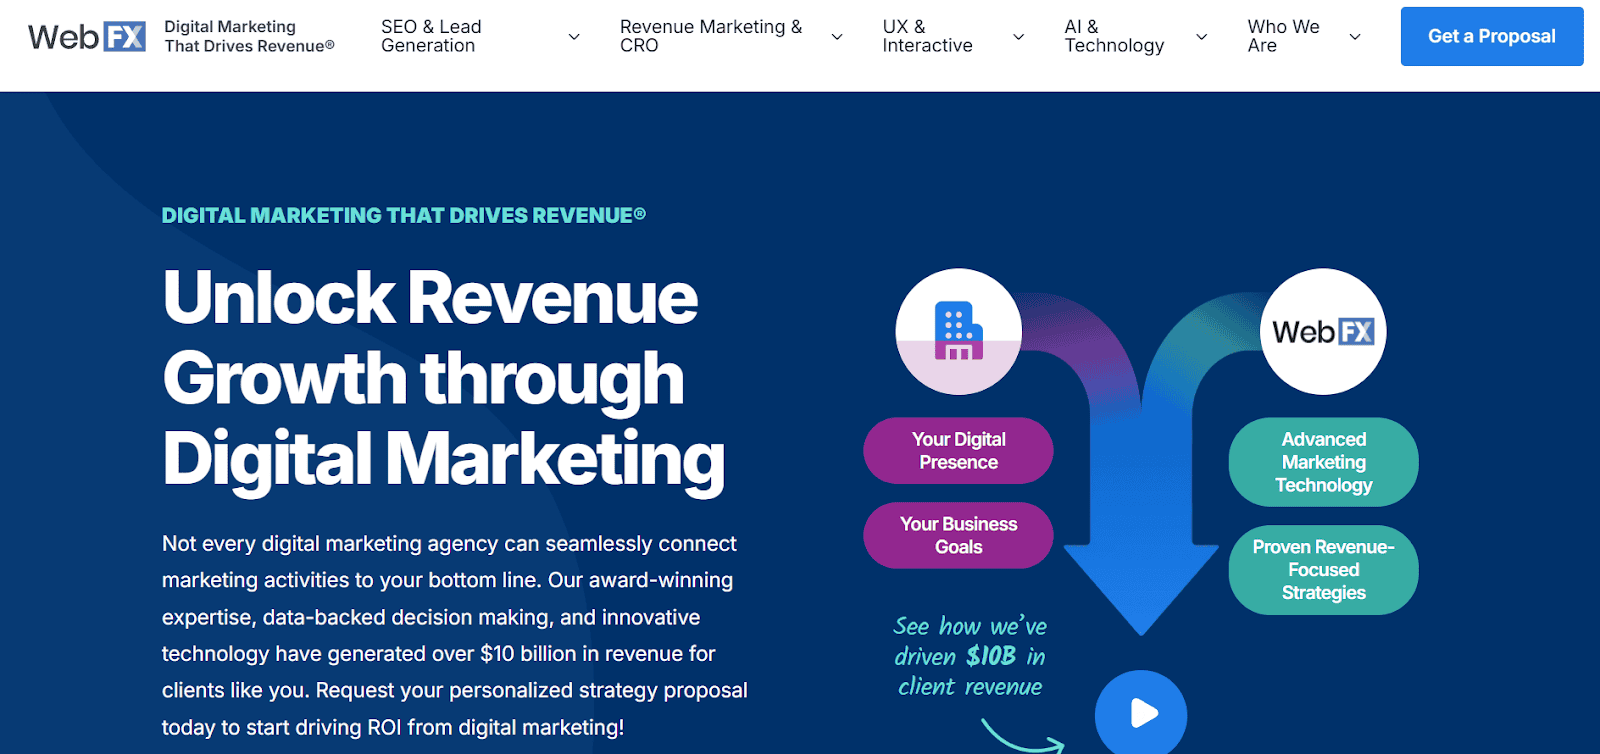This screenshot has height=754, width=1600.
Task: Expand SEO & Lead Generation chevron
Action: point(574,37)
